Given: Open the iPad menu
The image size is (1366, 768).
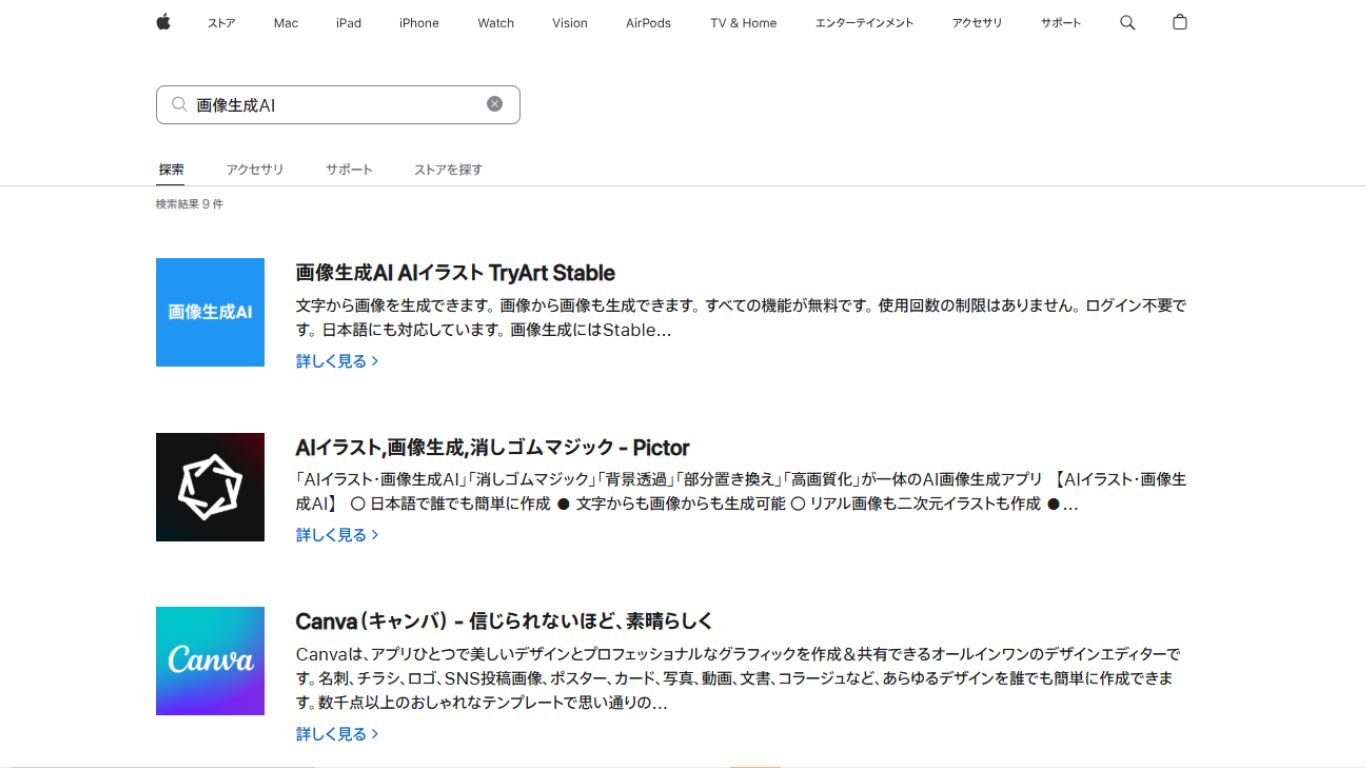Looking at the screenshot, I should coord(349,23).
